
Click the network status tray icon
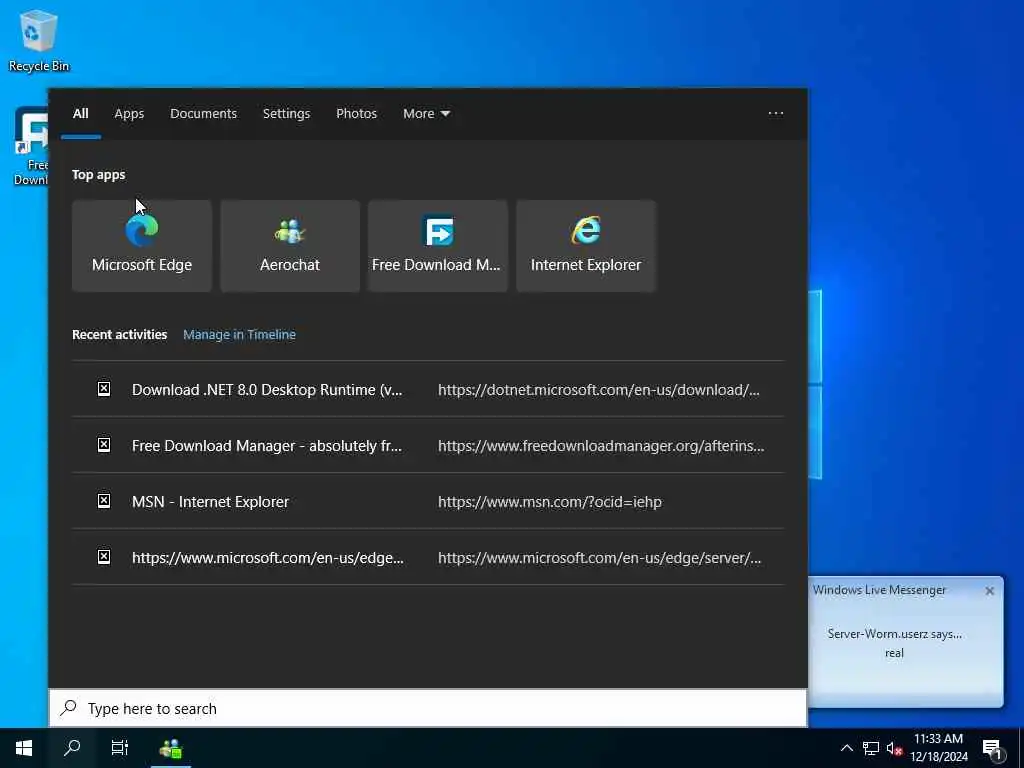(871, 748)
